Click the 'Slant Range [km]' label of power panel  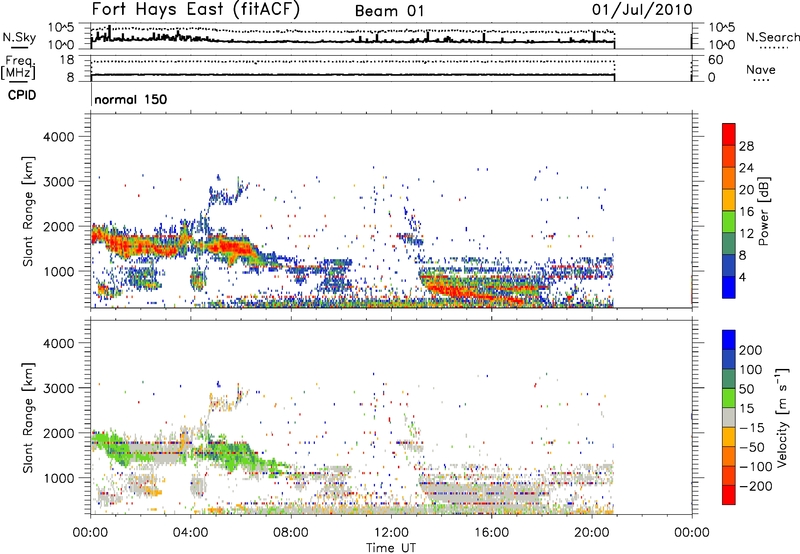[x=28, y=211]
